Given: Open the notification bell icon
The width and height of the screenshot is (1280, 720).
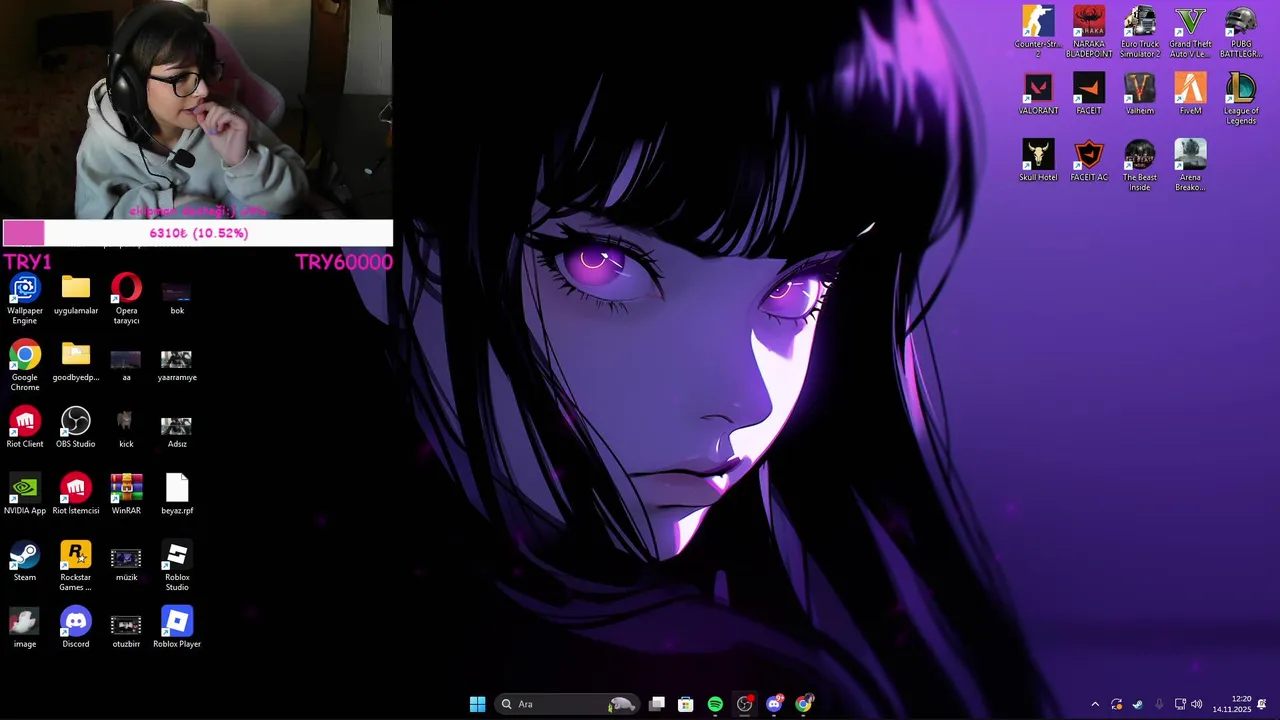Looking at the screenshot, I should (x=1262, y=704).
